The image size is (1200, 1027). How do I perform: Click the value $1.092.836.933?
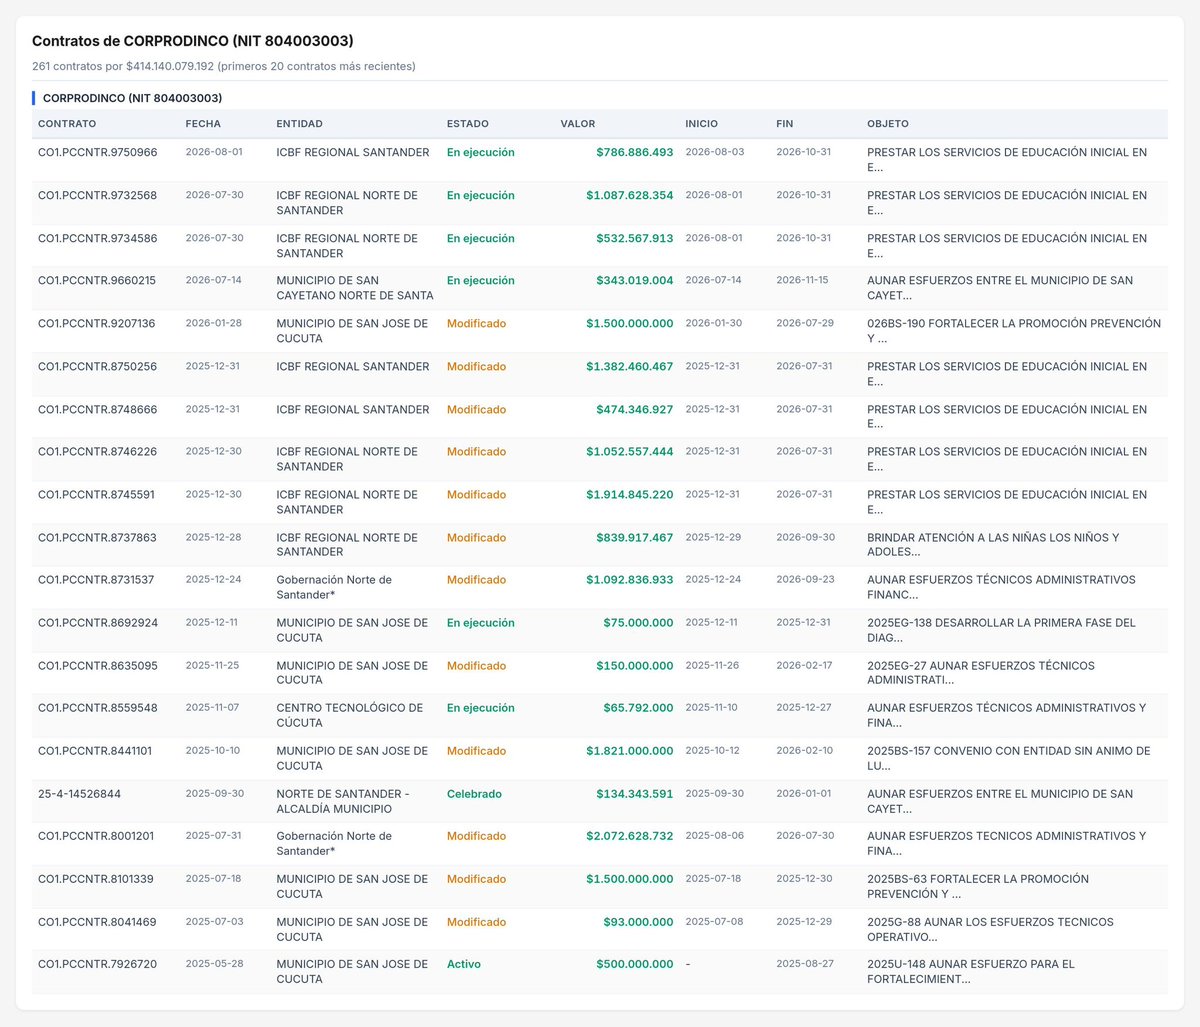pos(630,579)
